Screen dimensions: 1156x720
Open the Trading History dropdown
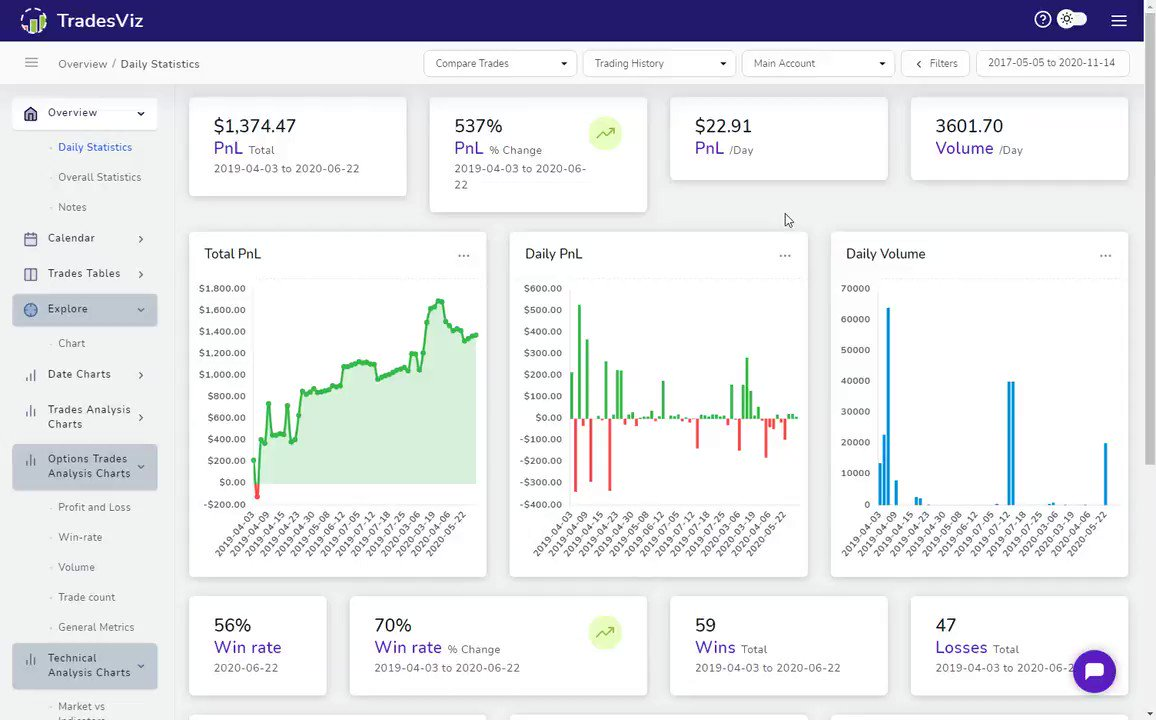coord(659,63)
